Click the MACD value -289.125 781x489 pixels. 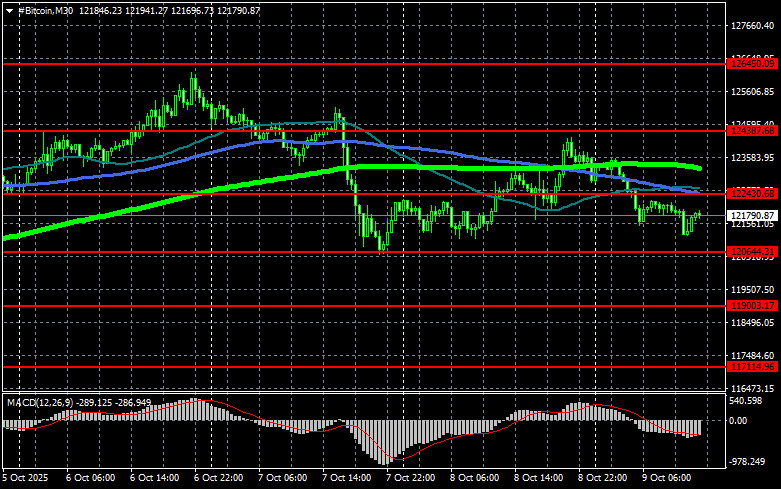pos(95,402)
